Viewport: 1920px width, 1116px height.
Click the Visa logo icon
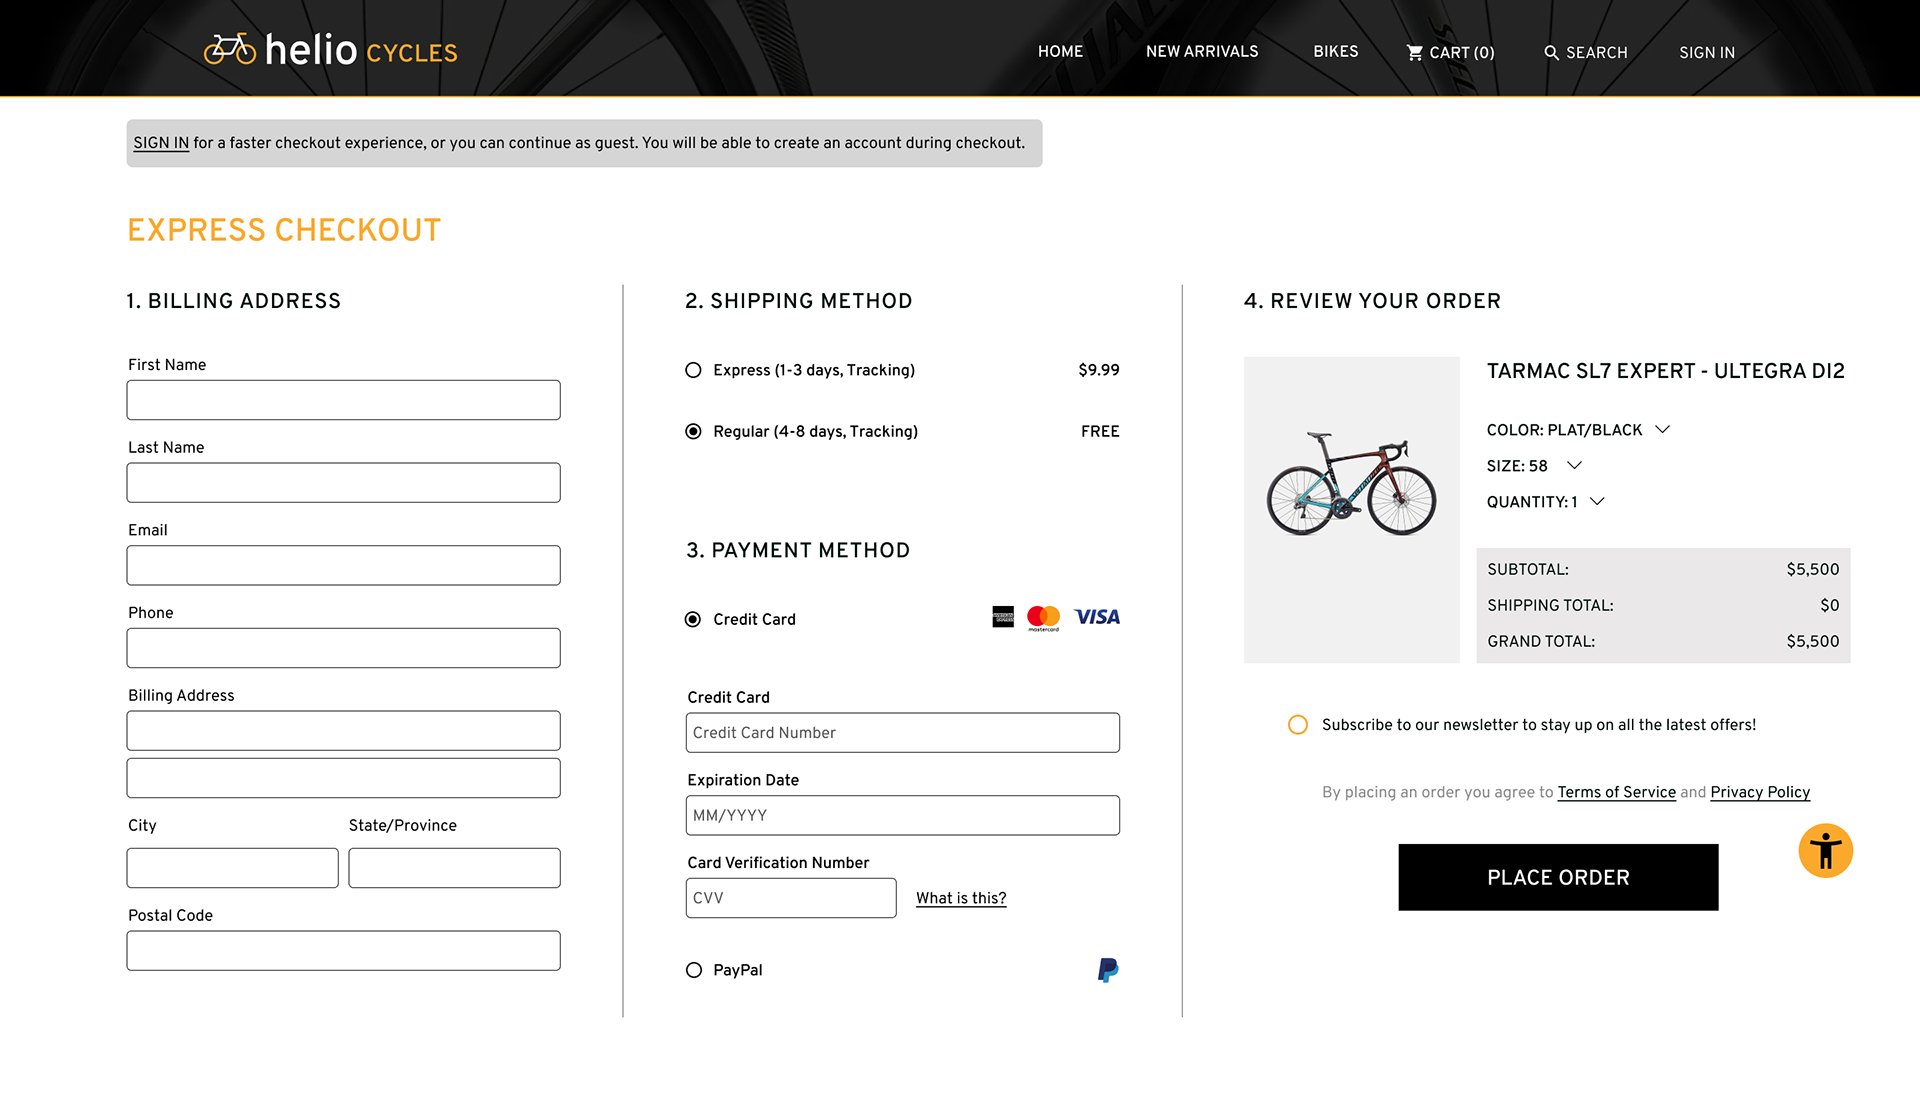click(x=1097, y=617)
